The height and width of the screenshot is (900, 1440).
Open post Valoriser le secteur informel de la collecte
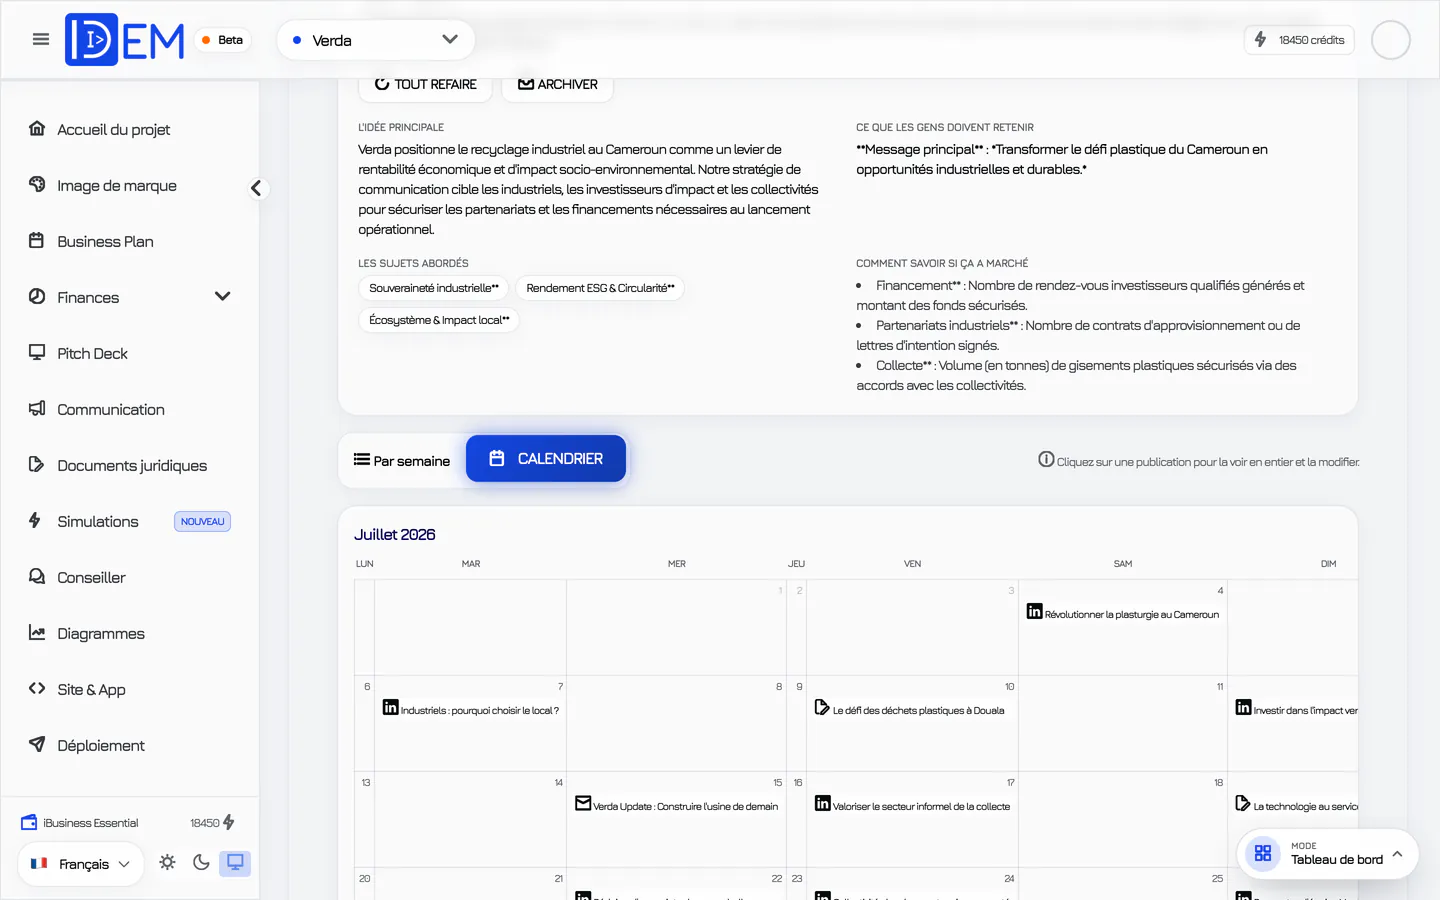(912, 805)
